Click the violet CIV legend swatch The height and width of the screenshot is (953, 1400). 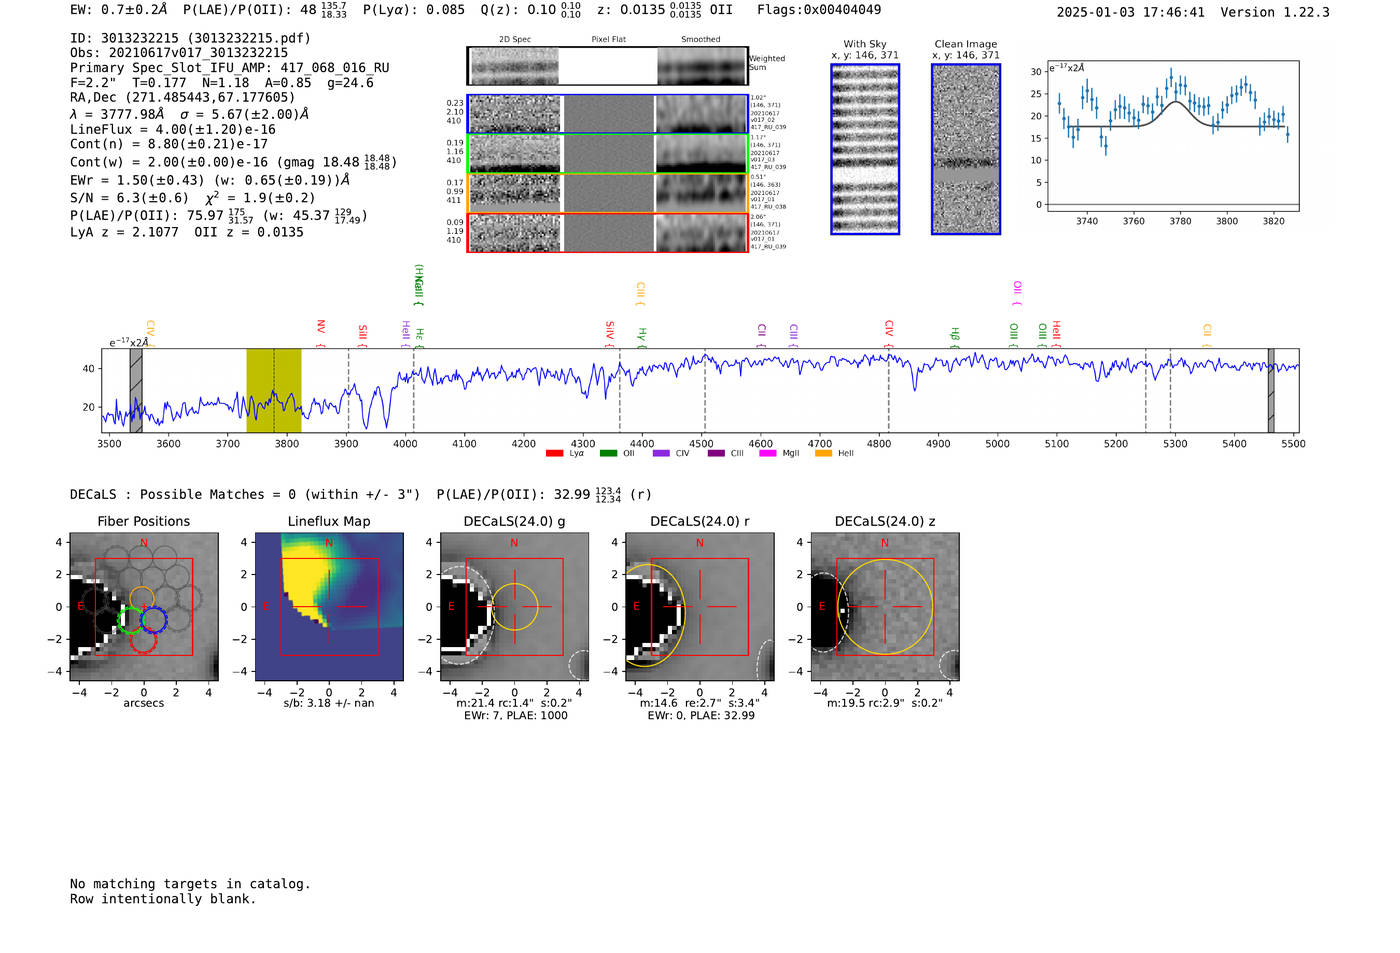661,453
